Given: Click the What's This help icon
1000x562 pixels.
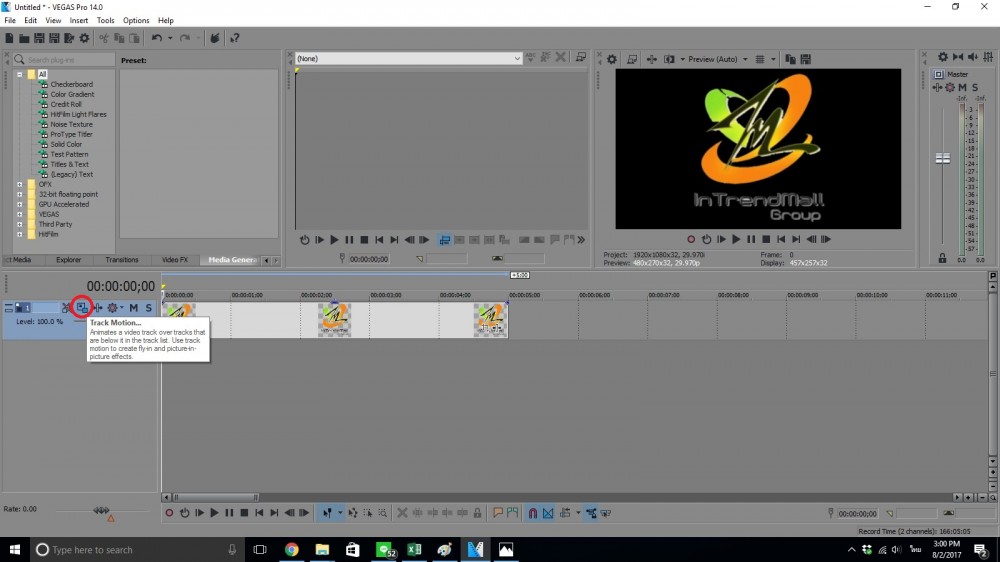Looking at the screenshot, I should (235, 38).
